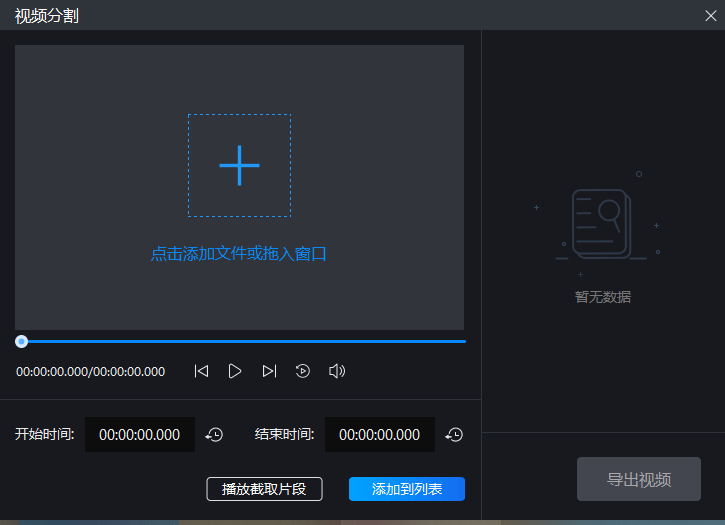Click the middle of the blue timeline track
Image resolution: width=725 pixels, height=525 pixels.
240,341
